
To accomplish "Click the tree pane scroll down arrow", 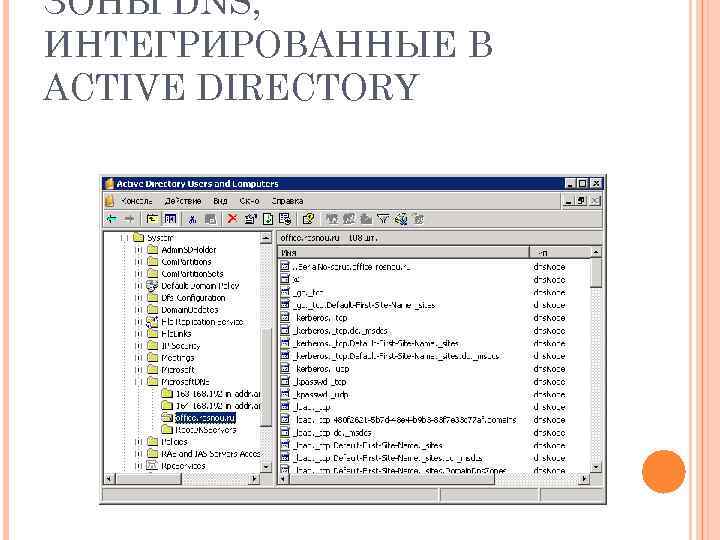I will pos(266,467).
